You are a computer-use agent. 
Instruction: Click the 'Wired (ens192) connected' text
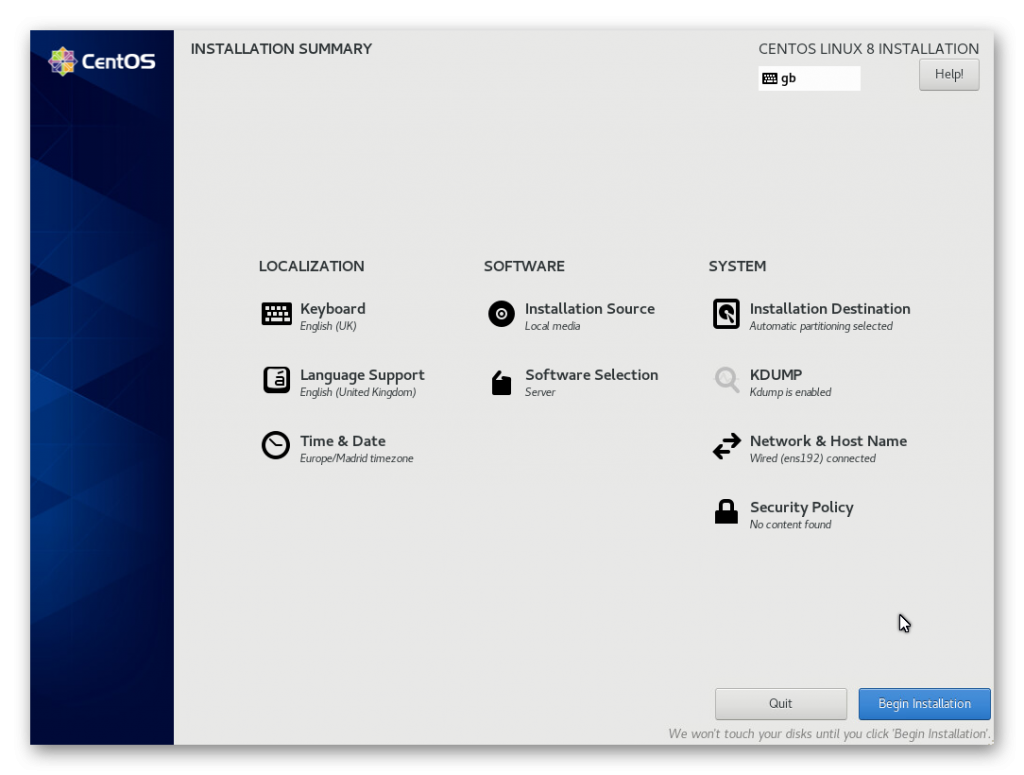812,458
